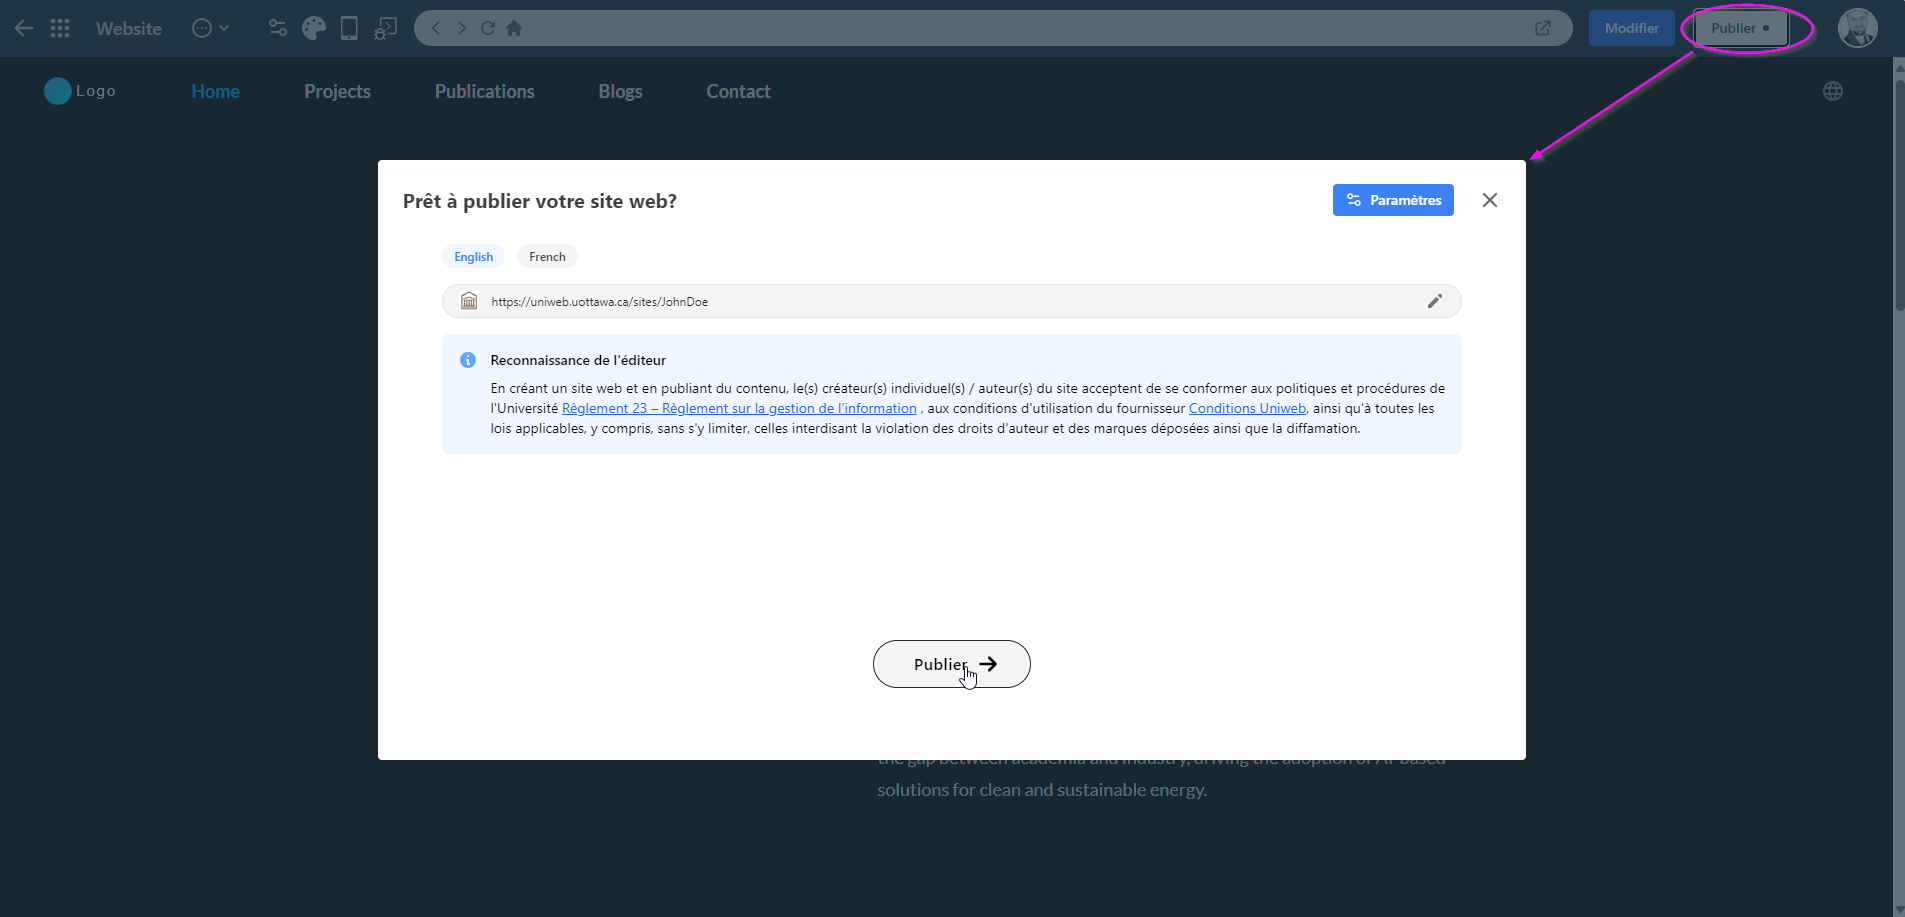The height and width of the screenshot is (917, 1905).
Task: Open the user profile avatar menu
Action: 1857,28
